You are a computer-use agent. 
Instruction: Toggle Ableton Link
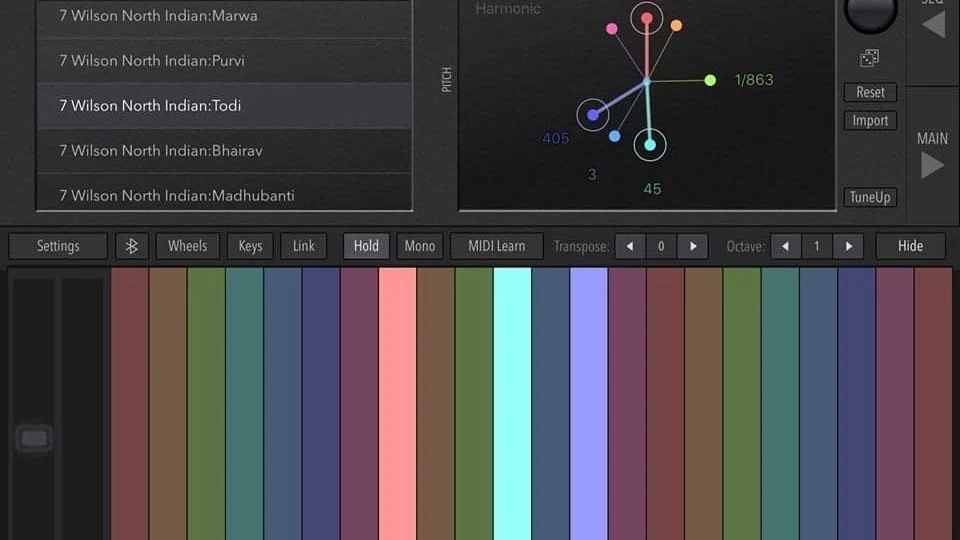coord(304,246)
